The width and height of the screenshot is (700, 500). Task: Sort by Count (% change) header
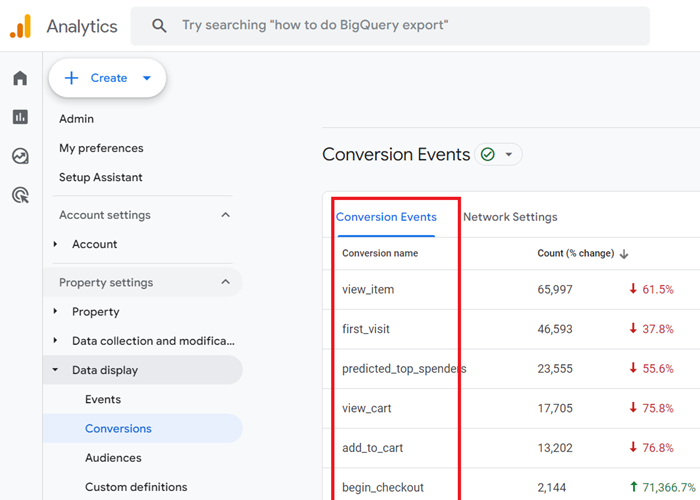(575, 253)
